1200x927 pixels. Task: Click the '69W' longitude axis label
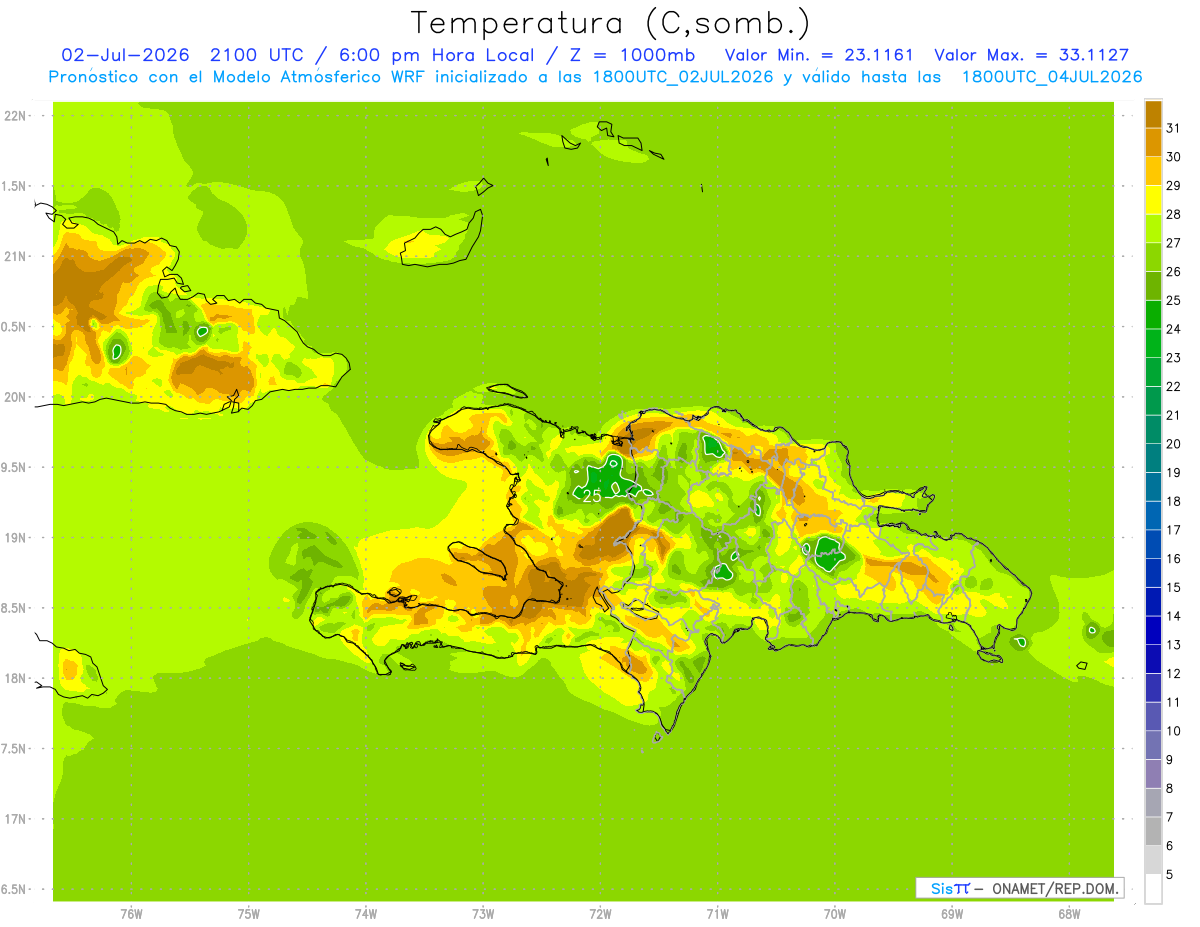click(952, 914)
